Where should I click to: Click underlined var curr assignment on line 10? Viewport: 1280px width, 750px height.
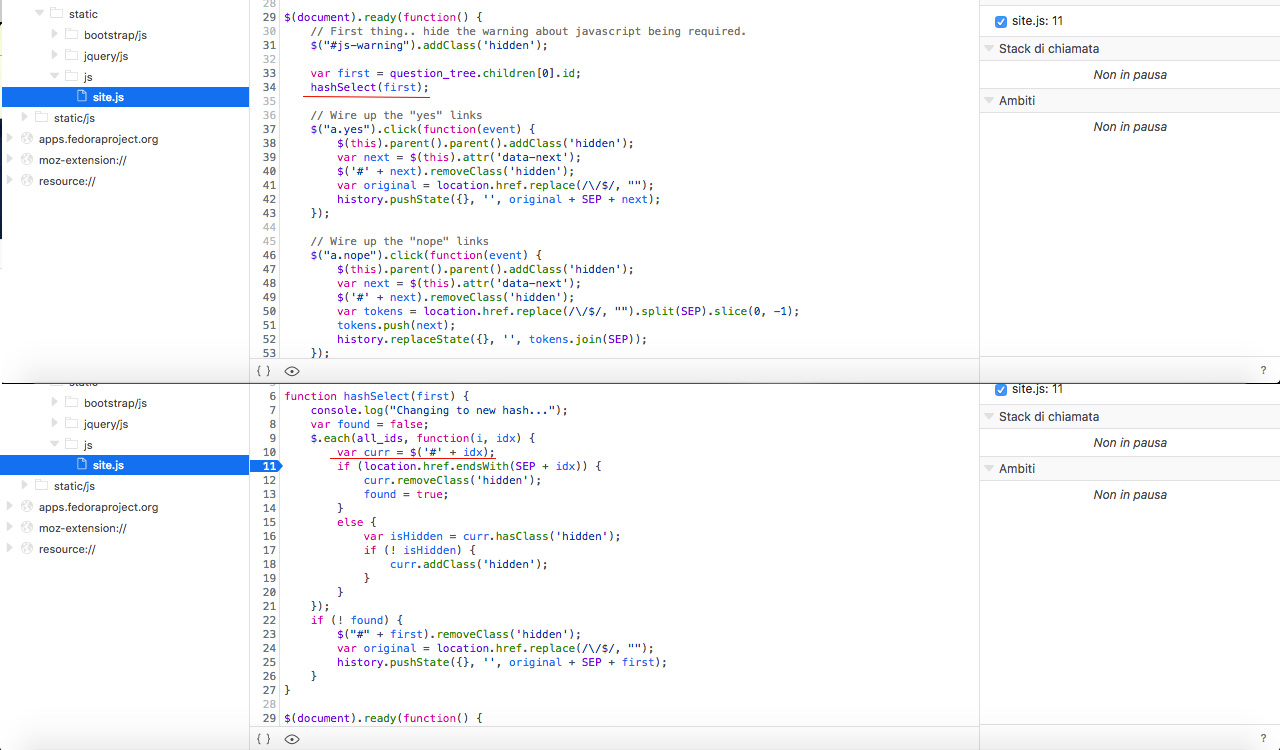[x=416, y=452]
